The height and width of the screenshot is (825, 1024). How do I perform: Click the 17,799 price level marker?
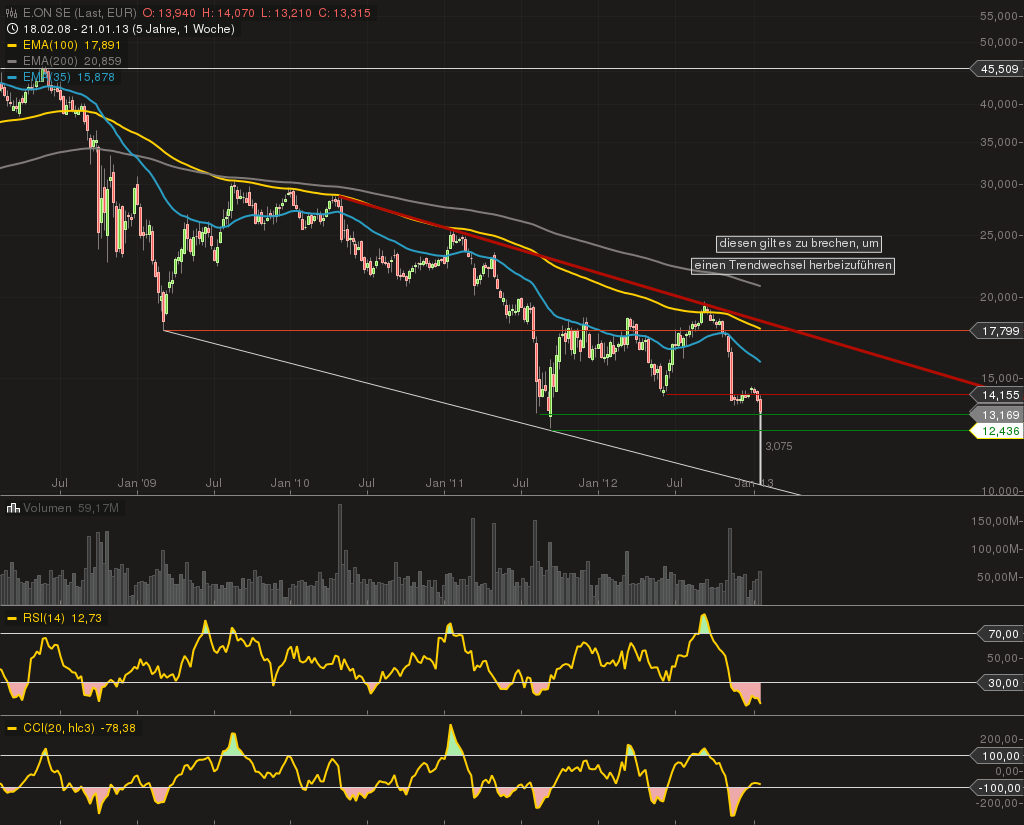point(997,331)
